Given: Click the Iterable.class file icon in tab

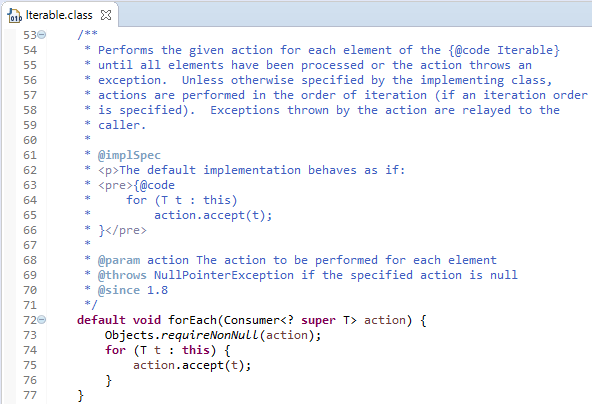Looking at the screenshot, I should click(15, 15).
